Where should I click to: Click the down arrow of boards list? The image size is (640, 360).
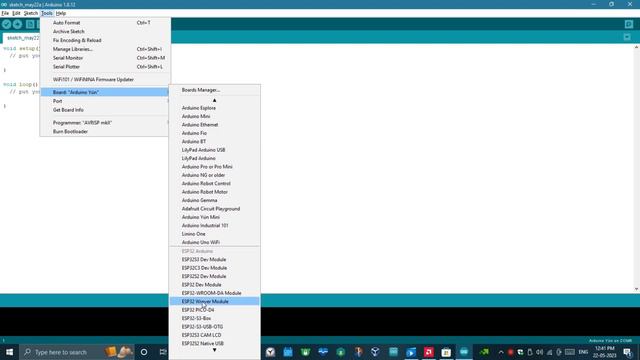tap(215, 350)
